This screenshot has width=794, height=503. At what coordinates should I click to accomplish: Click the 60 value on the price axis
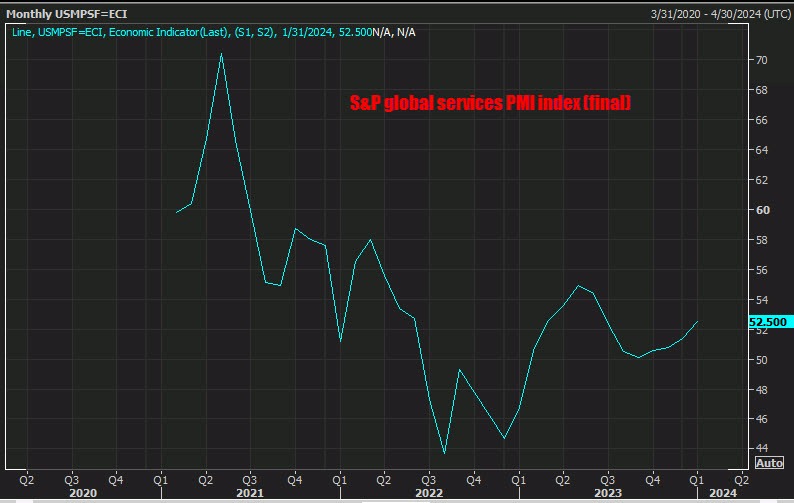click(762, 210)
